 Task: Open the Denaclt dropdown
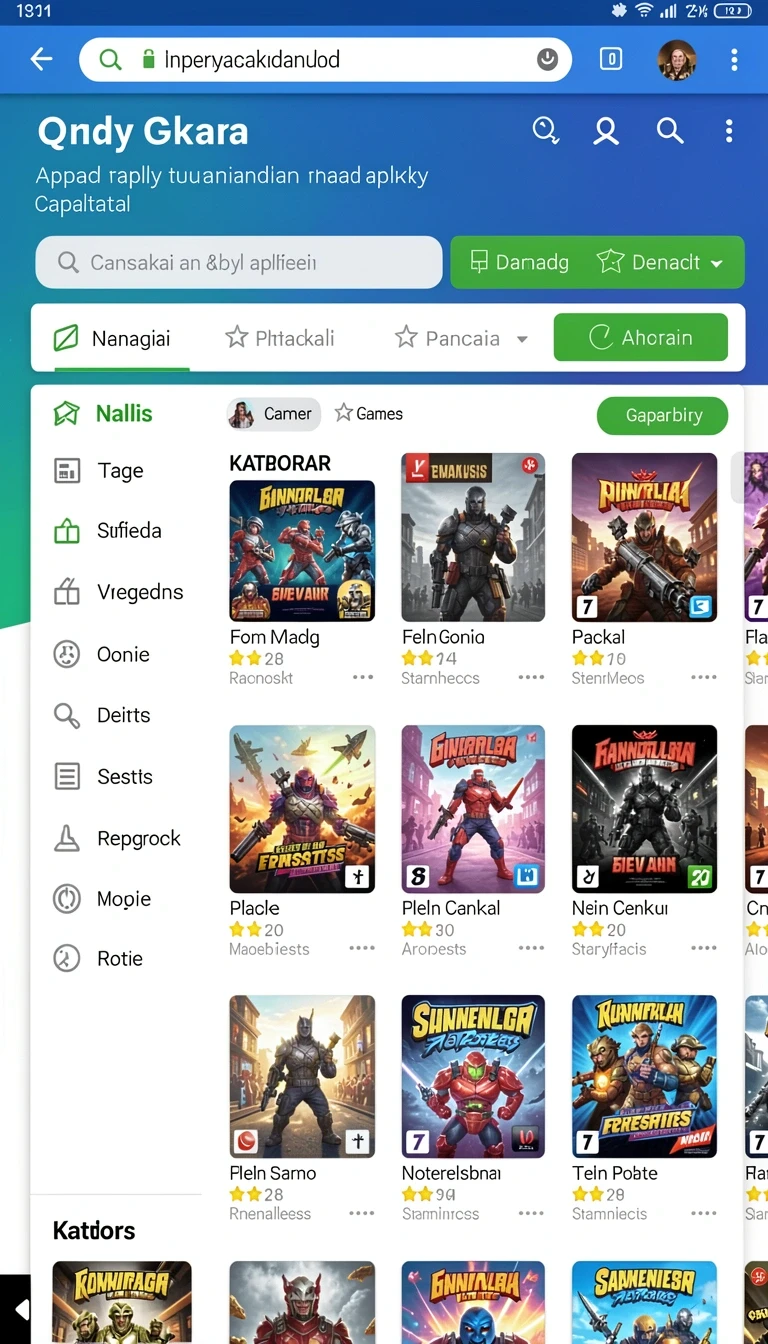tap(660, 262)
